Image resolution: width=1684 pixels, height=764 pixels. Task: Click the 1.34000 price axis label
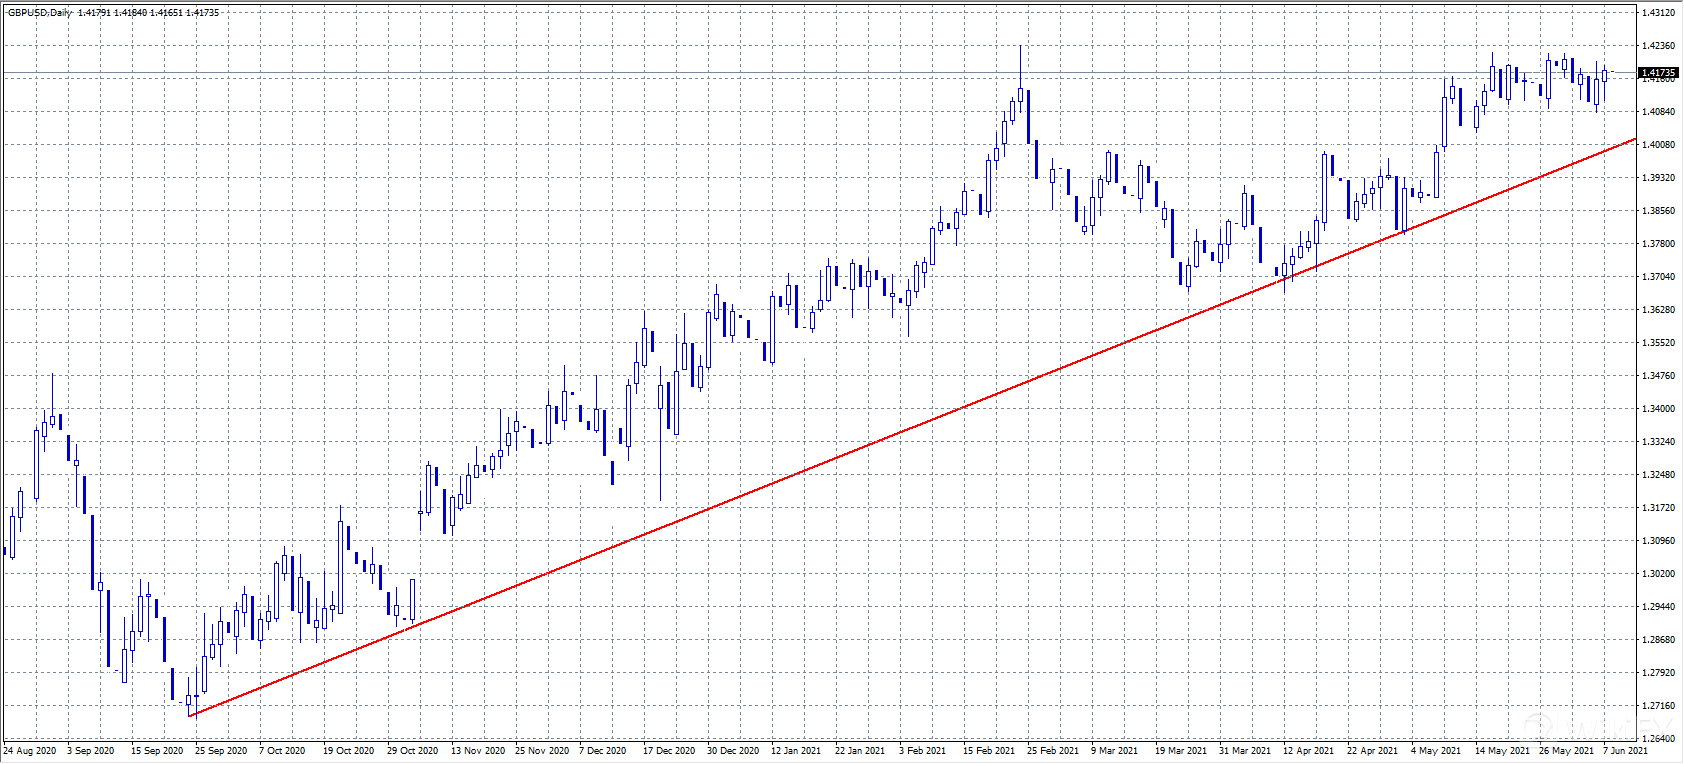(1658, 409)
